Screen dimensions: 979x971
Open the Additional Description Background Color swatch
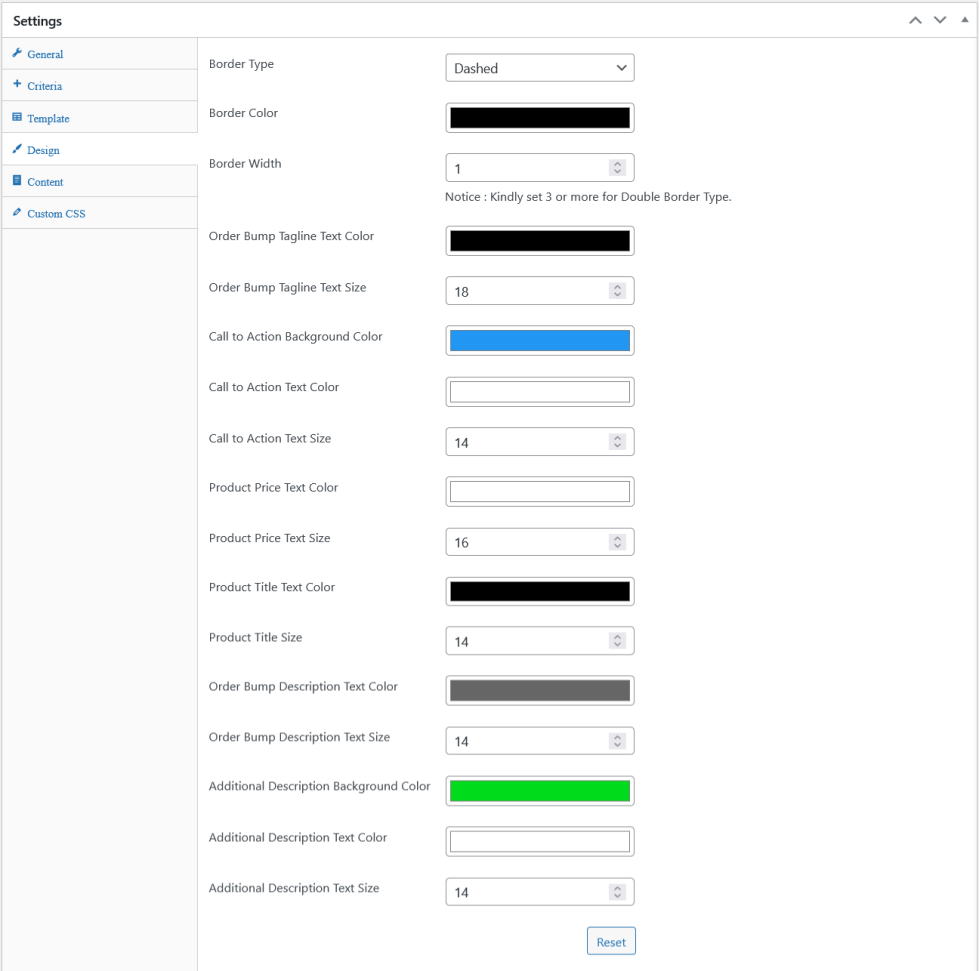pyautogui.click(x=539, y=790)
